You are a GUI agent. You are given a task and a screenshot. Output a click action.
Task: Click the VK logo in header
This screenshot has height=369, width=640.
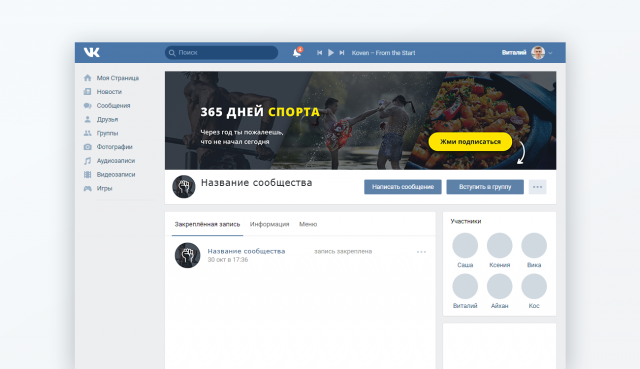92,52
